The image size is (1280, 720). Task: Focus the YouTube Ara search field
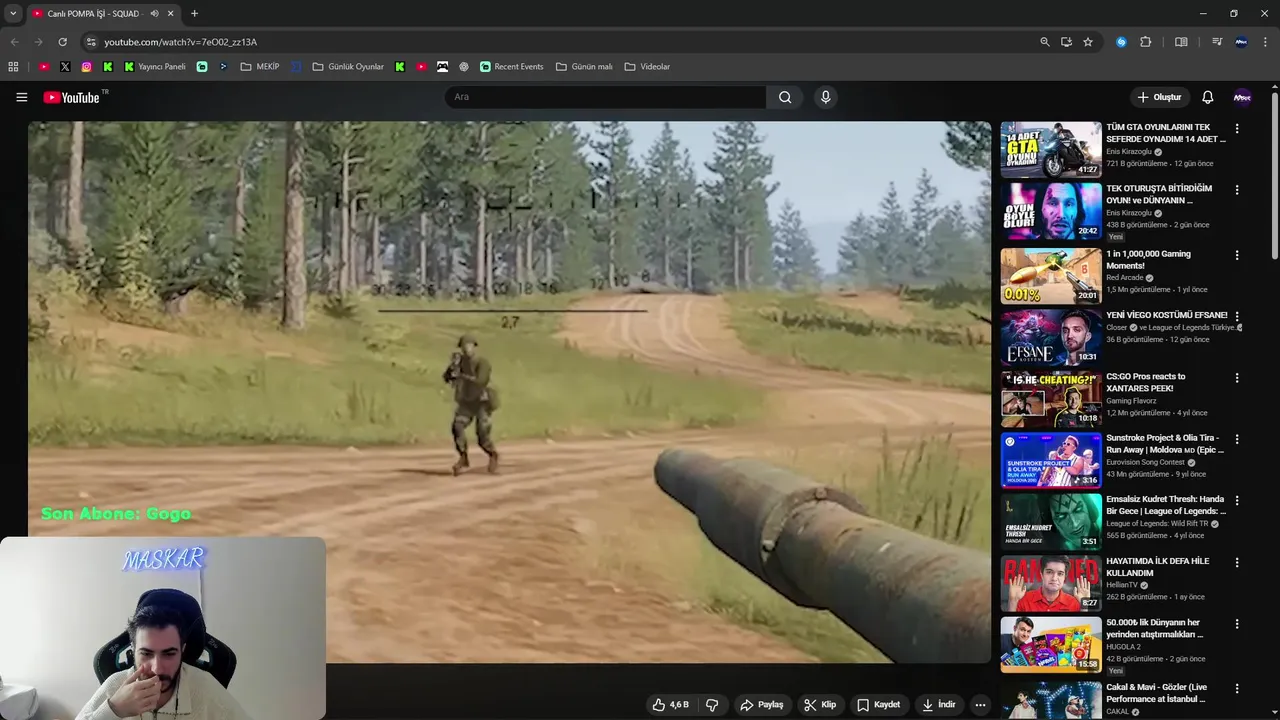point(605,97)
